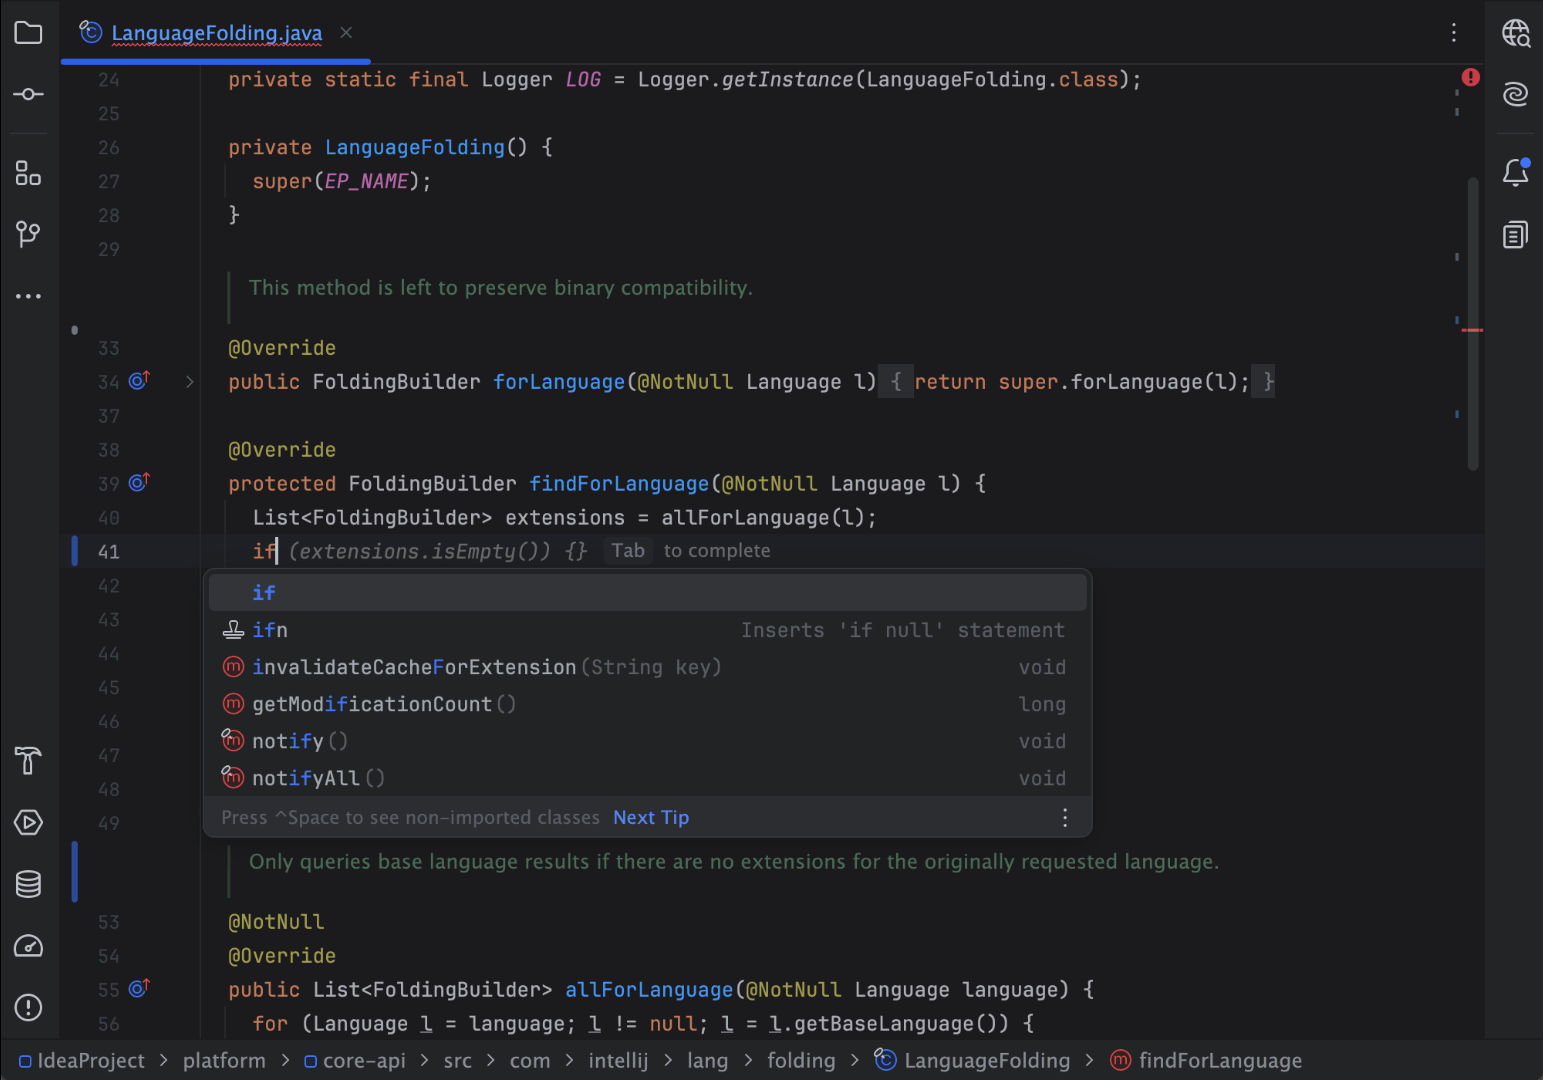Expand the folded forLanguage method body
Image resolution: width=1543 pixels, height=1080 pixels.
tap(189, 381)
